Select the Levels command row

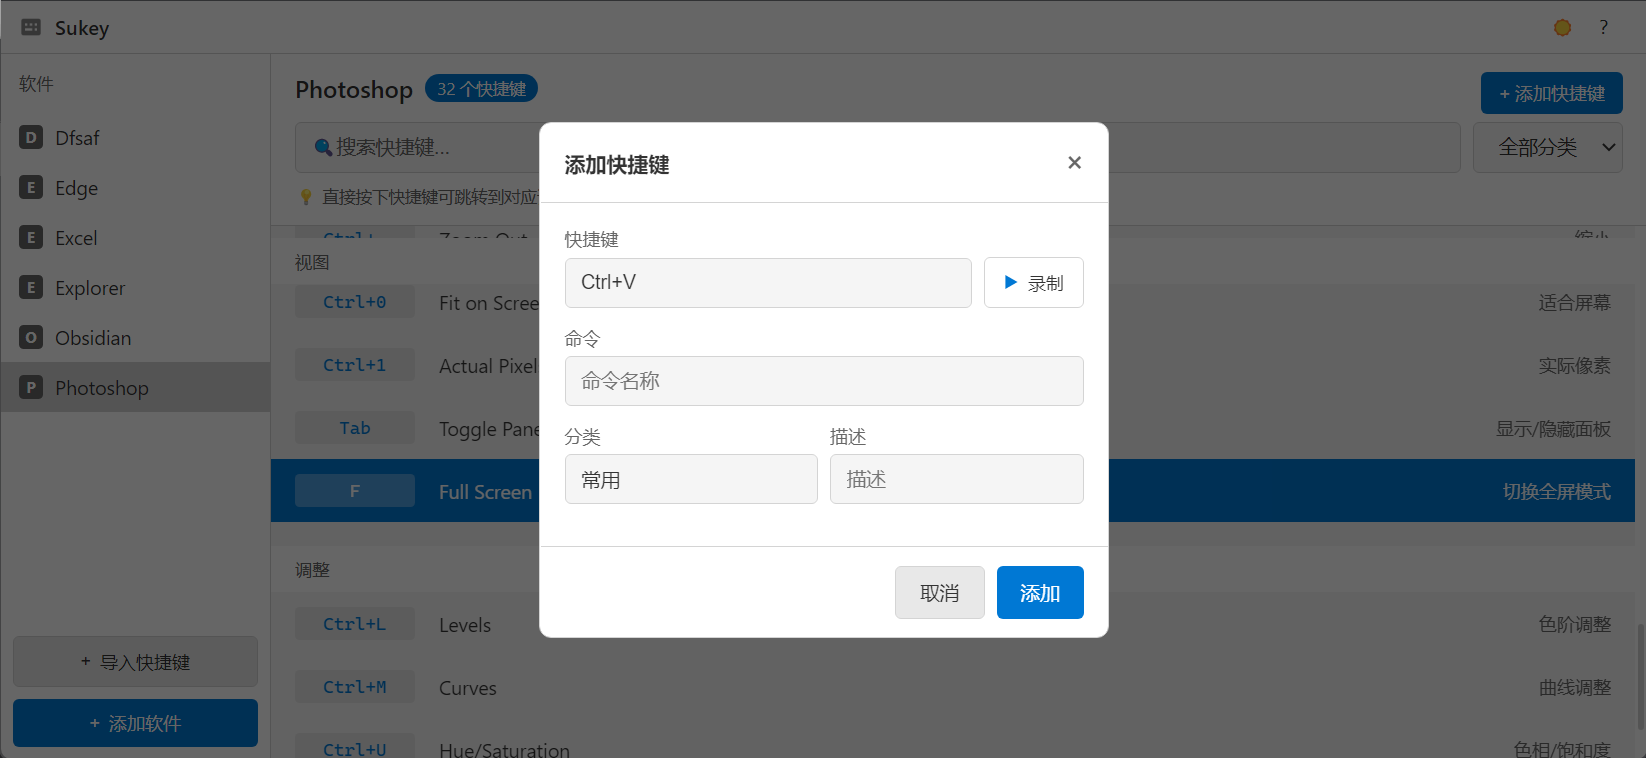pos(953,624)
